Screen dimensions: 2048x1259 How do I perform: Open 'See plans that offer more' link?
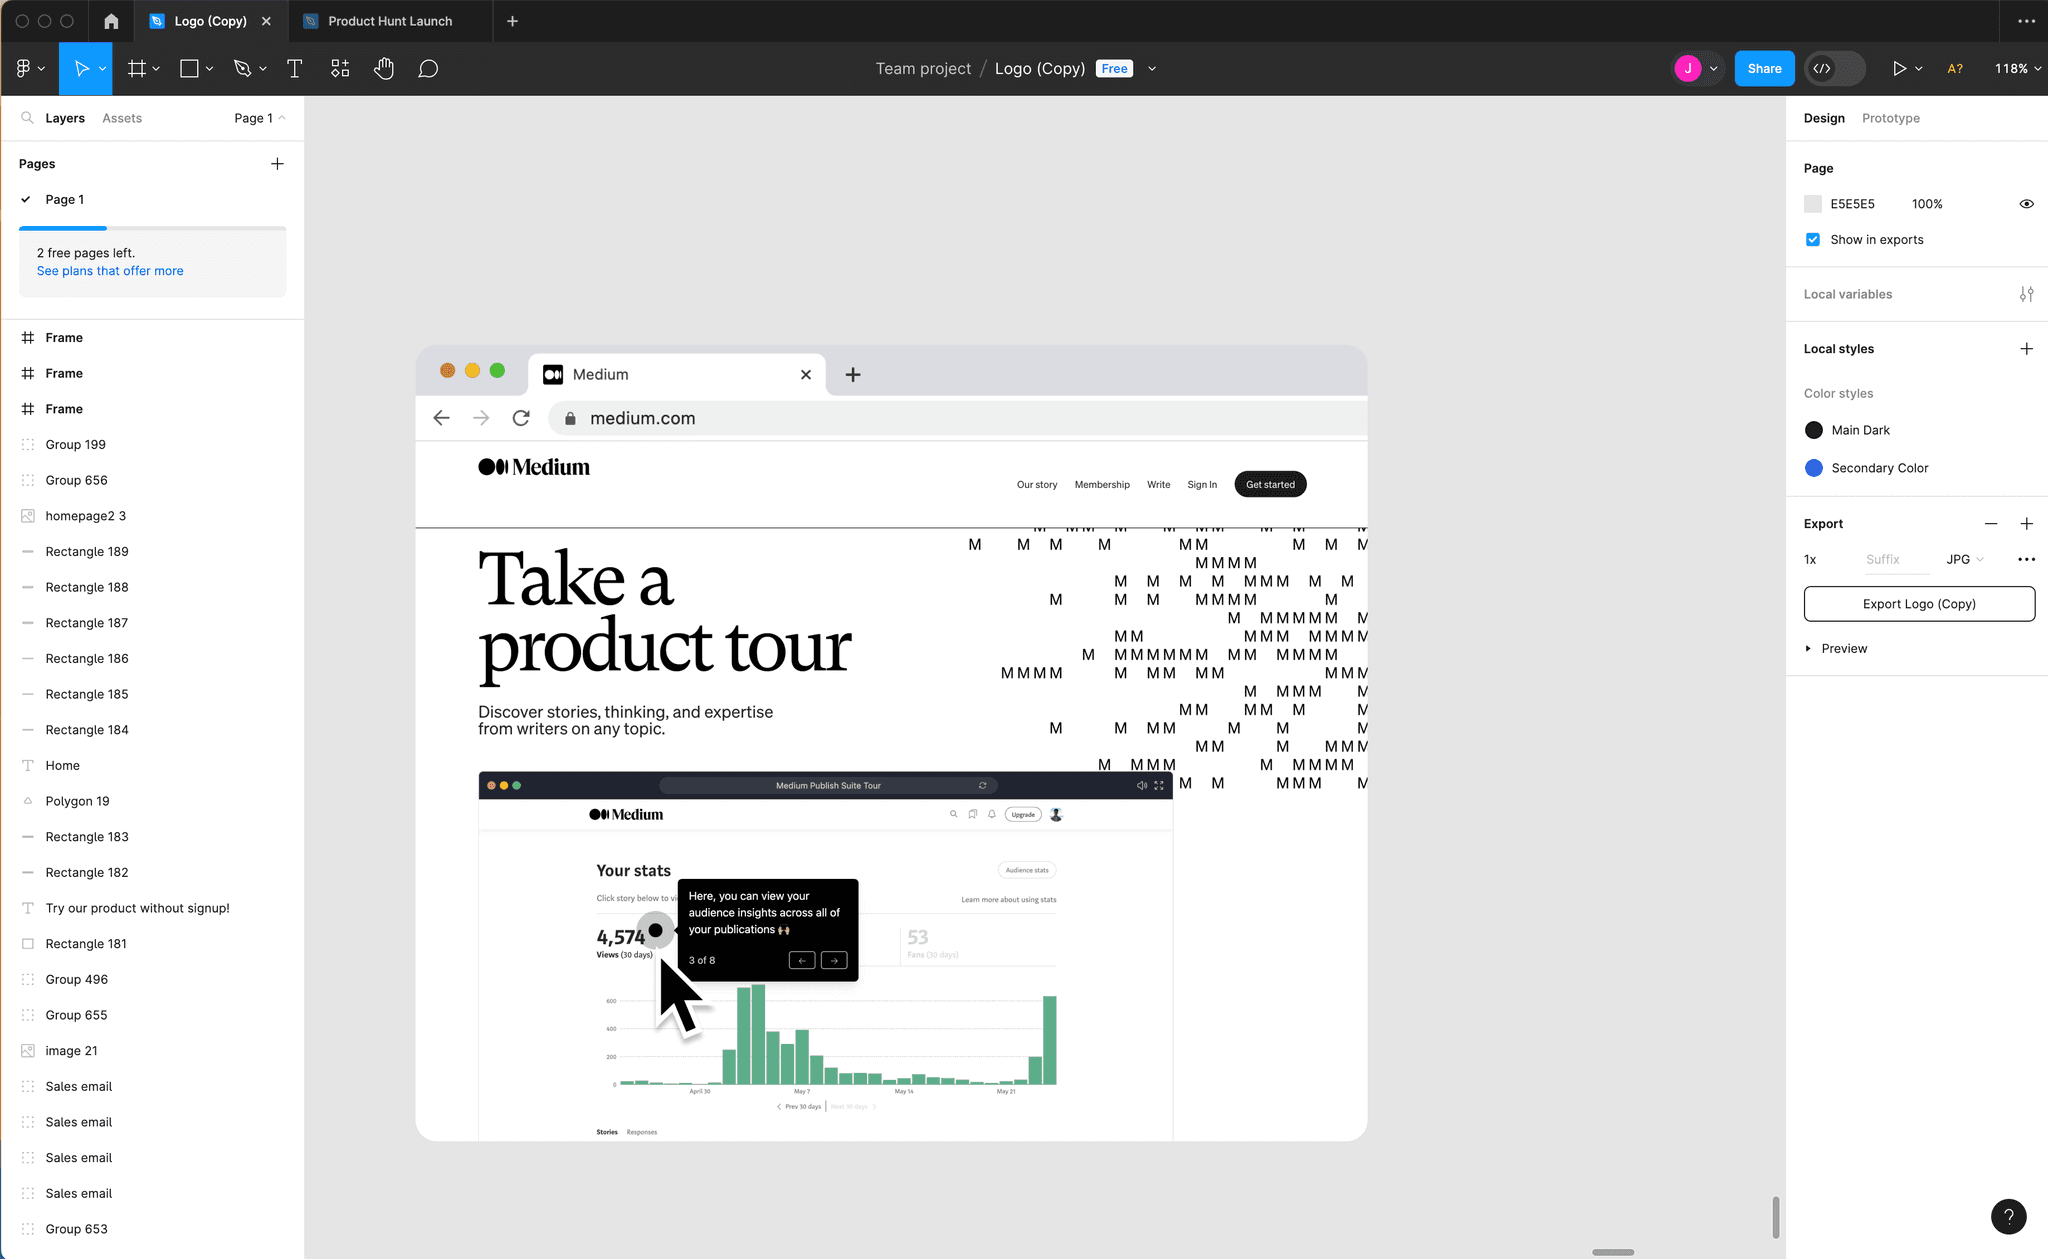point(110,270)
